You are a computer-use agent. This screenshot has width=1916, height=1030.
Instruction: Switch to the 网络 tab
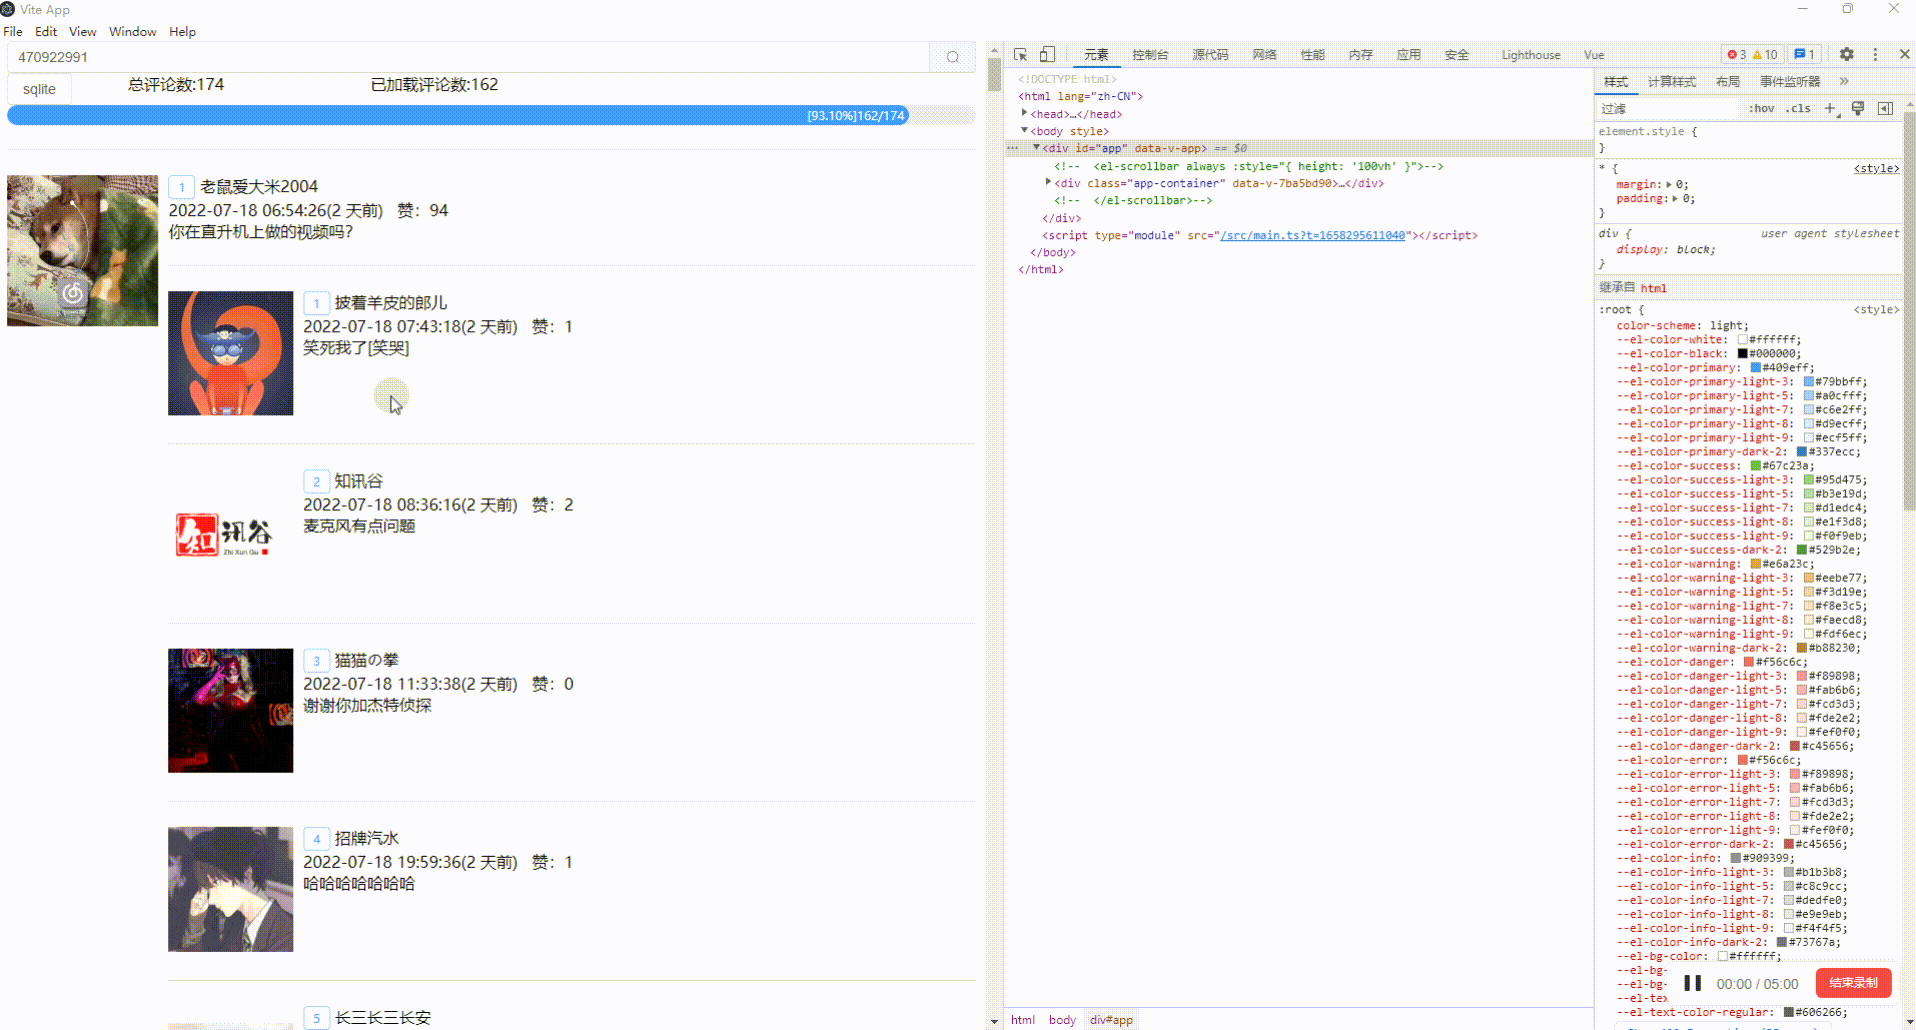pyautogui.click(x=1264, y=55)
